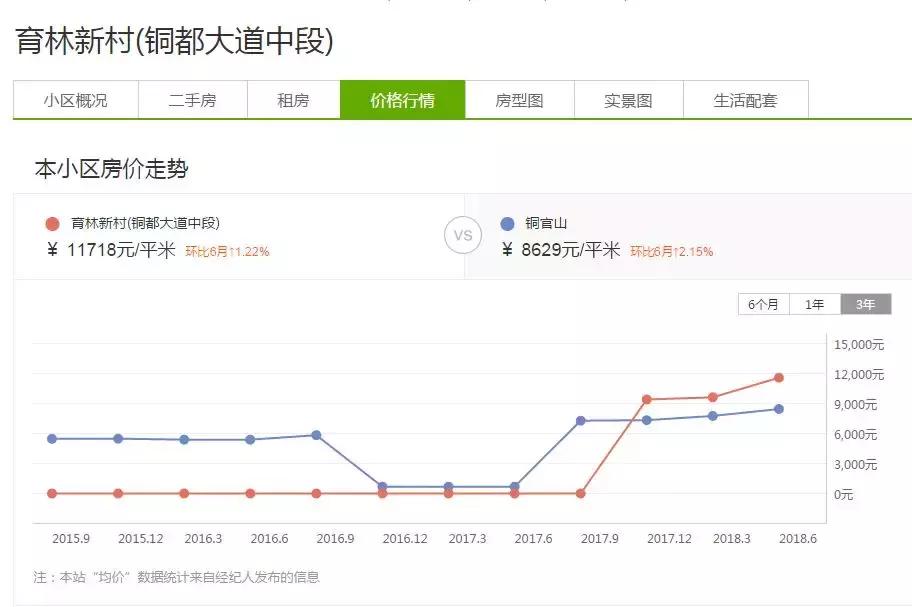Select the last blue data point at 2018.6
The width and height of the screenshot is (912, 607).
point(779,408)
